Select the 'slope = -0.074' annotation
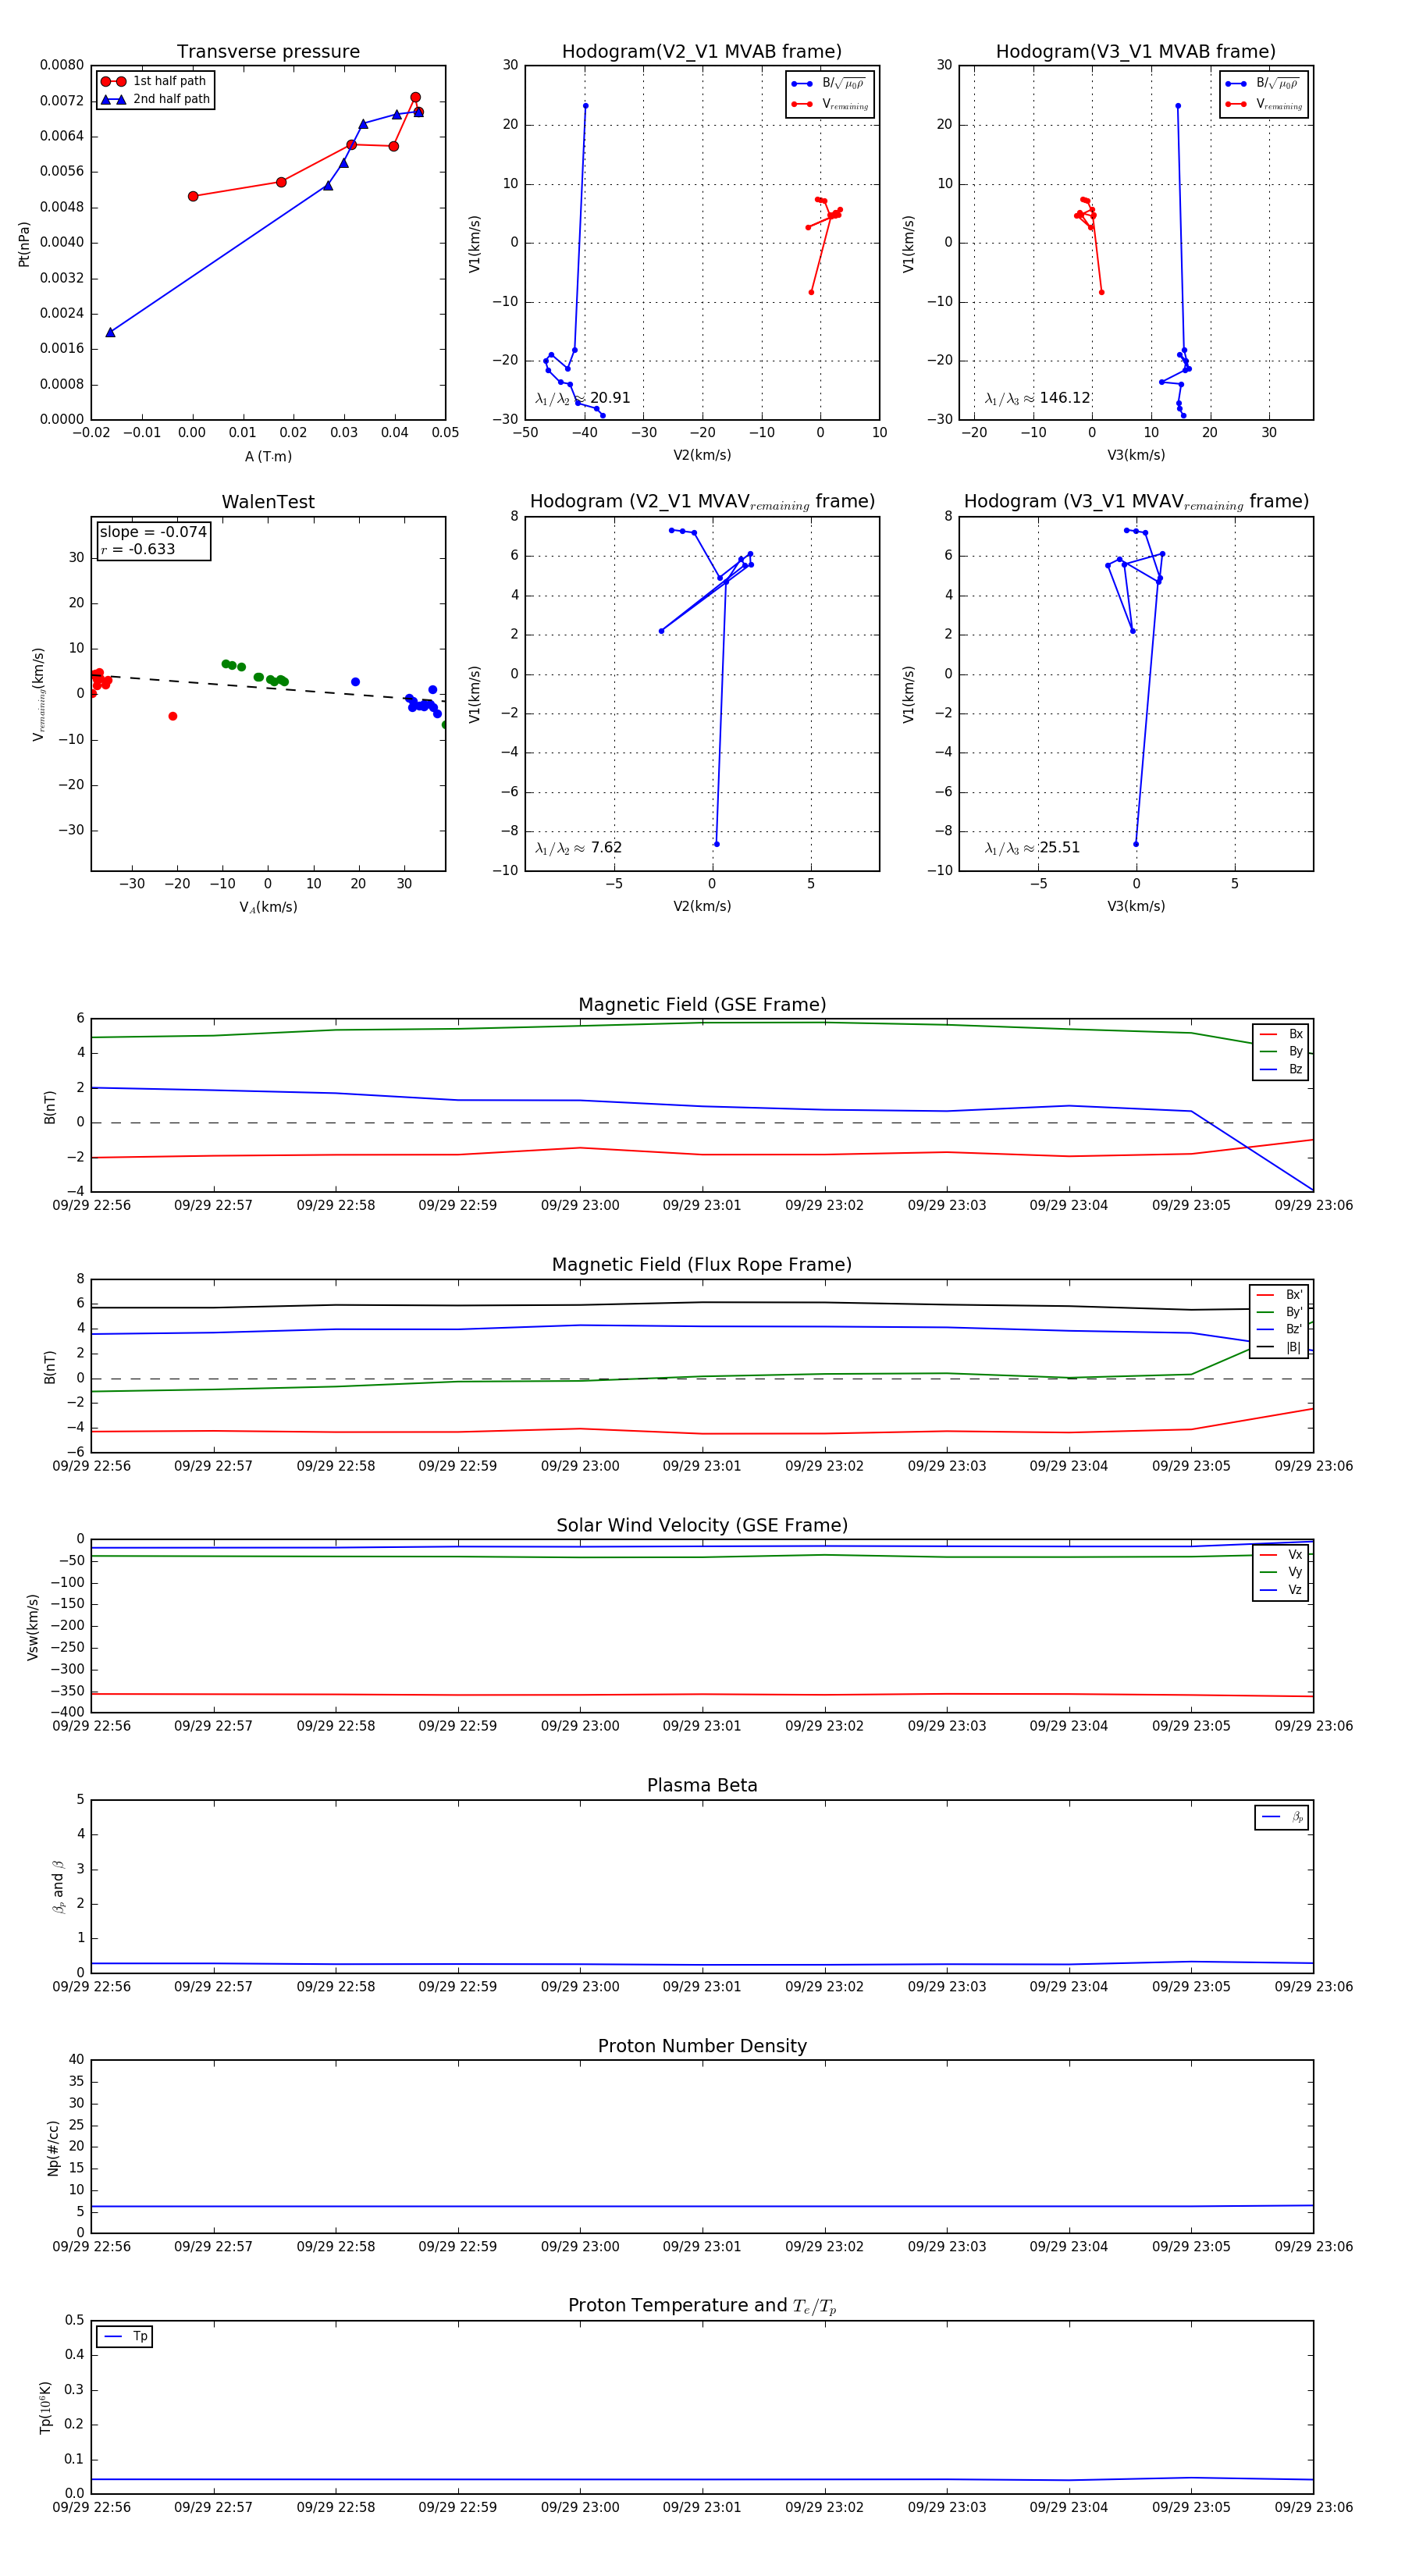This screenshot has height=2576, width=1405. click(x=153, y=532)
